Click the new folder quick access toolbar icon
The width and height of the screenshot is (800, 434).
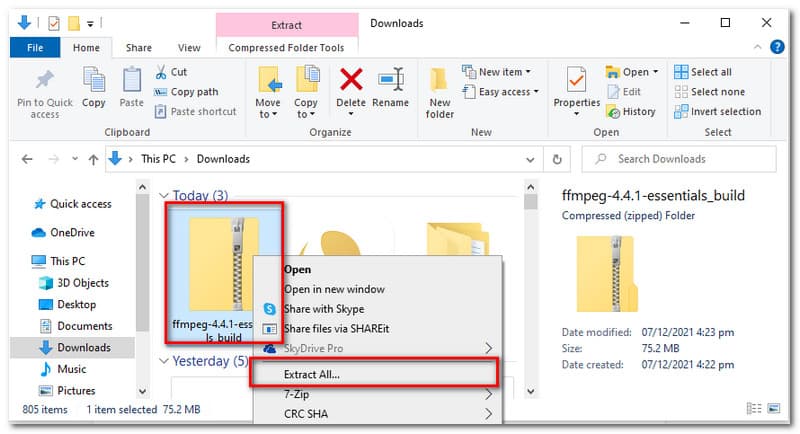pyautogui.click(x=74, y=23)
